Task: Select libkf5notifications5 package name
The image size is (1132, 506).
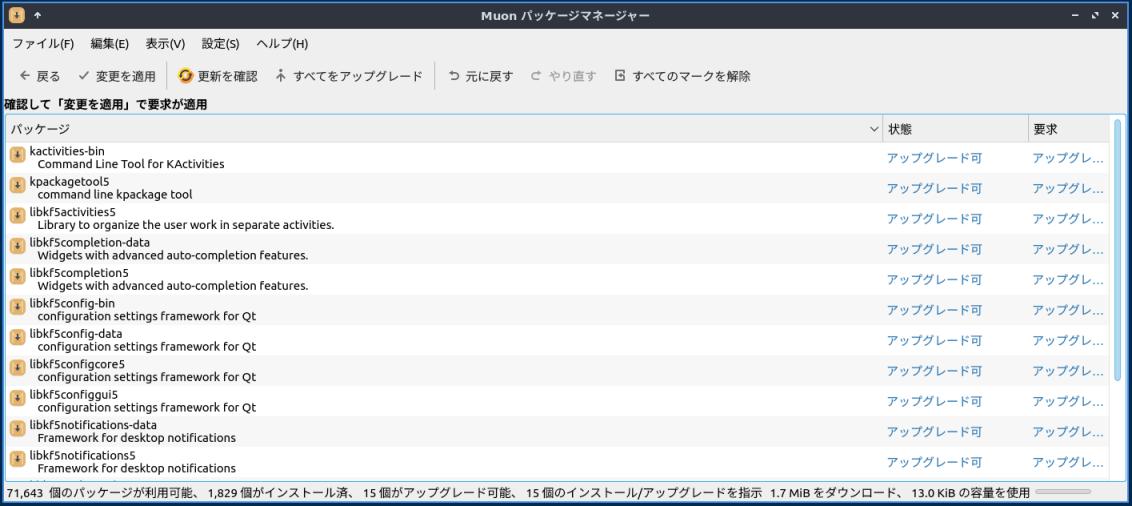Action: click(82, 454)
